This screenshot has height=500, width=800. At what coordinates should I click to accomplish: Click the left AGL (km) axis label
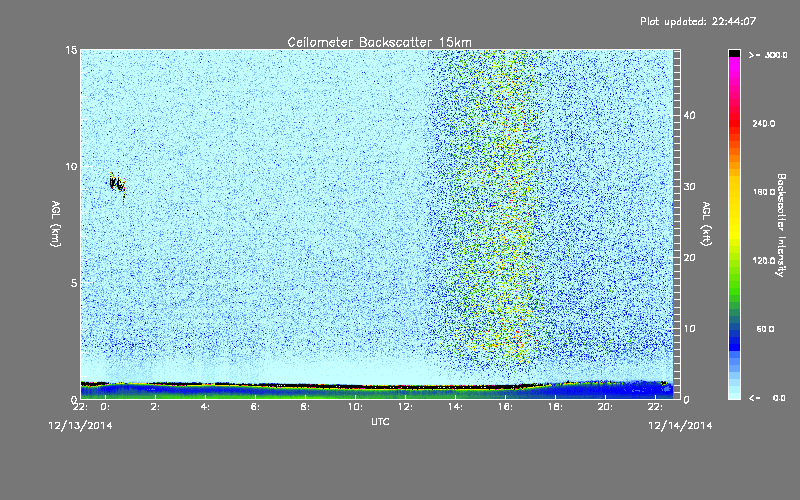pos(56,224)
